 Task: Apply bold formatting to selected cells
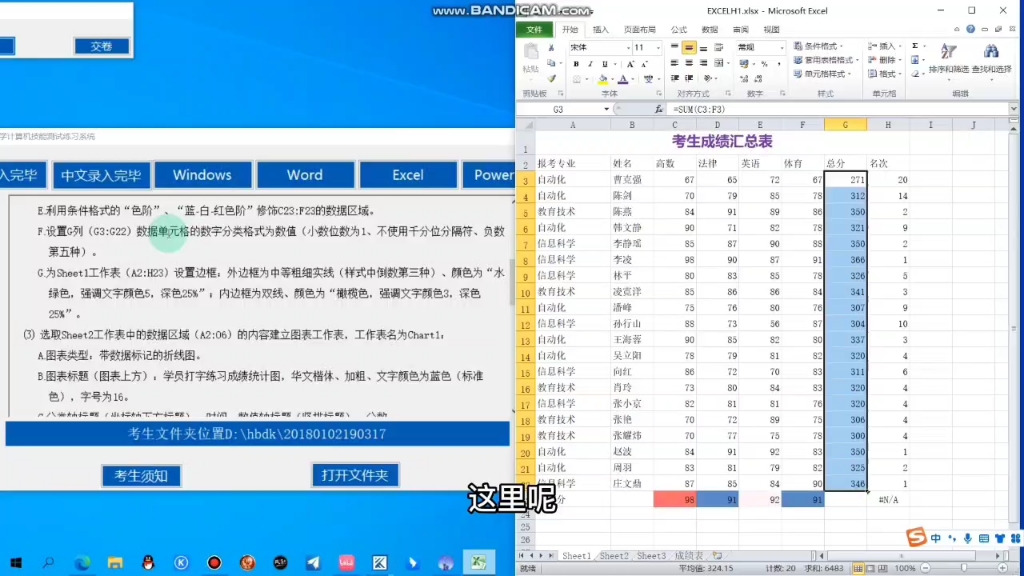[576, 65]
